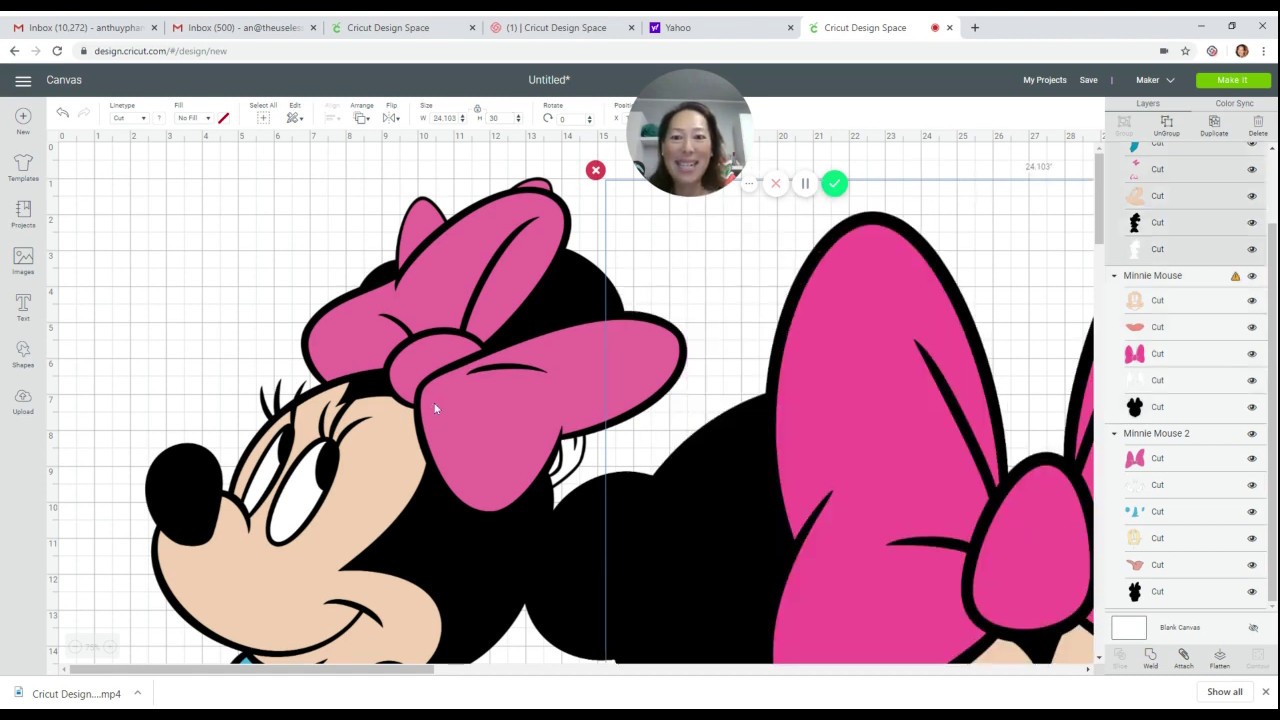Click the Duplicate icon
Image resolution: width=1280 pixels, height=720 pixels.
pyautogui.click(x=1214, y=126)
